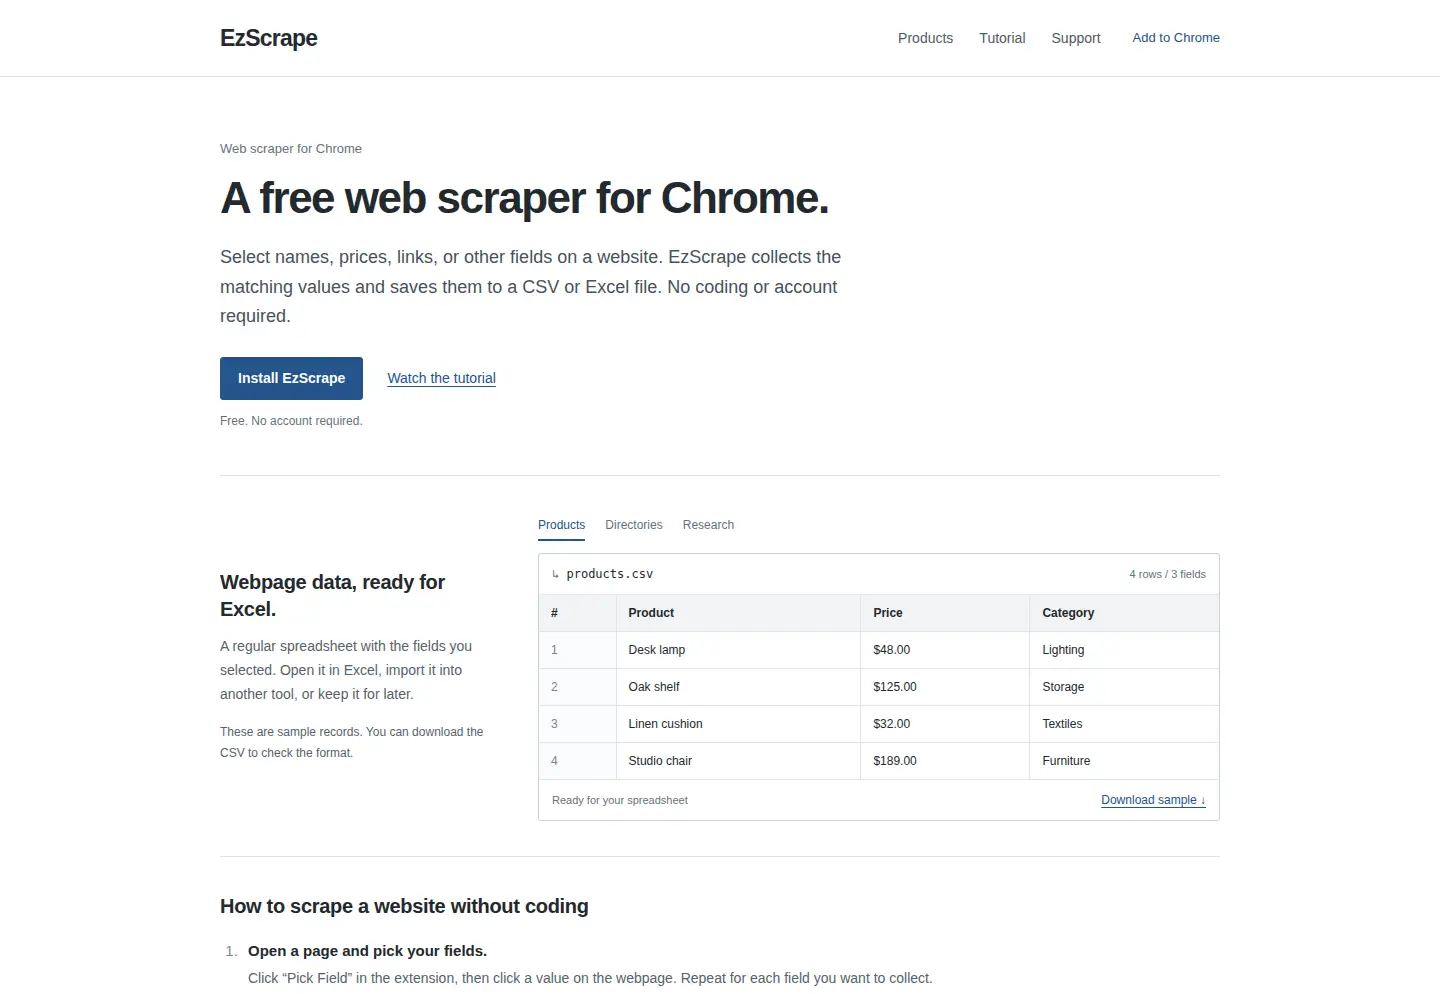Click the $189.00 price cell
This screenshot has height=1000, width=1440.
point(945,761)
